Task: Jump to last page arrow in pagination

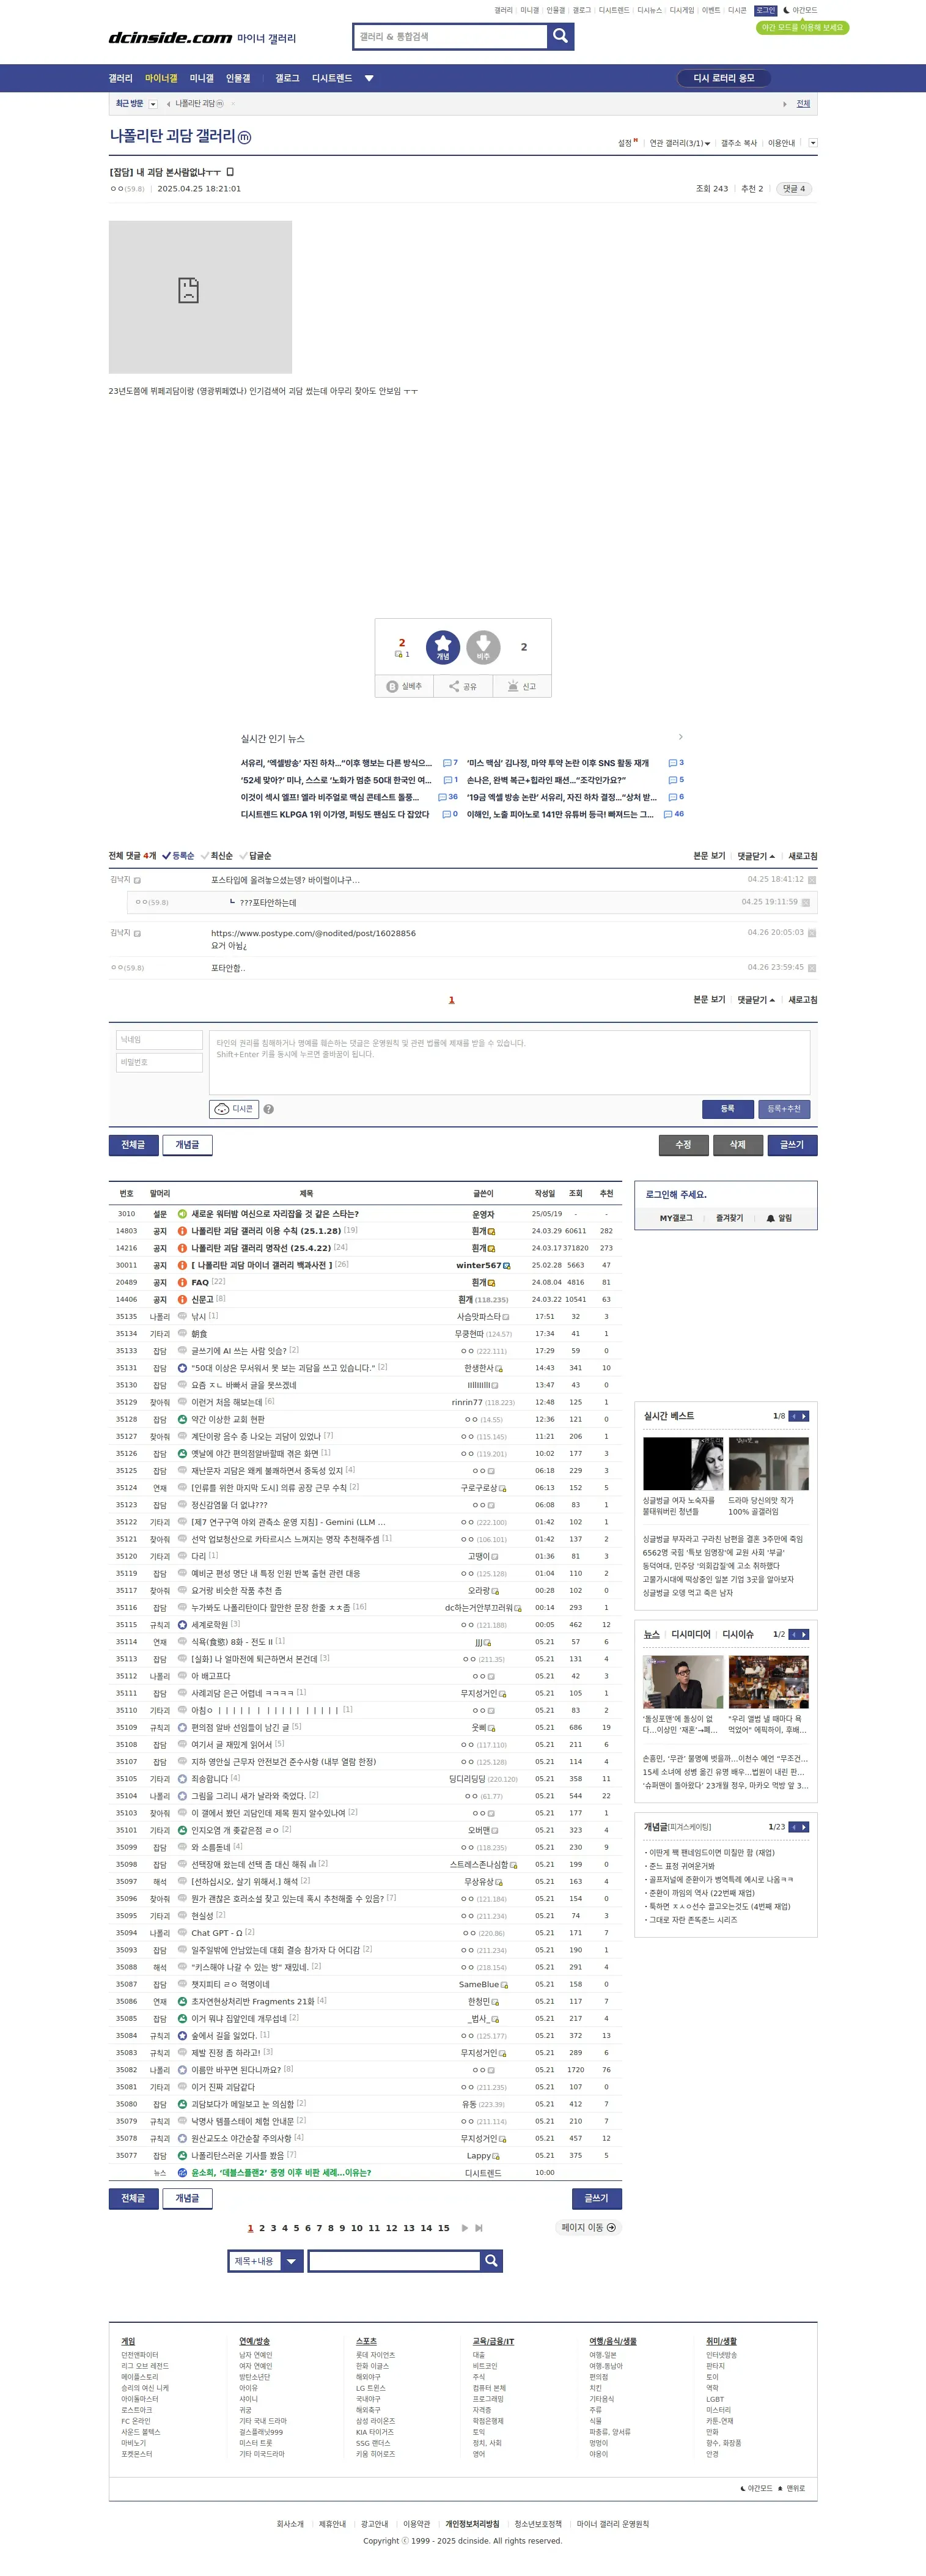Action: (x=479, y=2228)
